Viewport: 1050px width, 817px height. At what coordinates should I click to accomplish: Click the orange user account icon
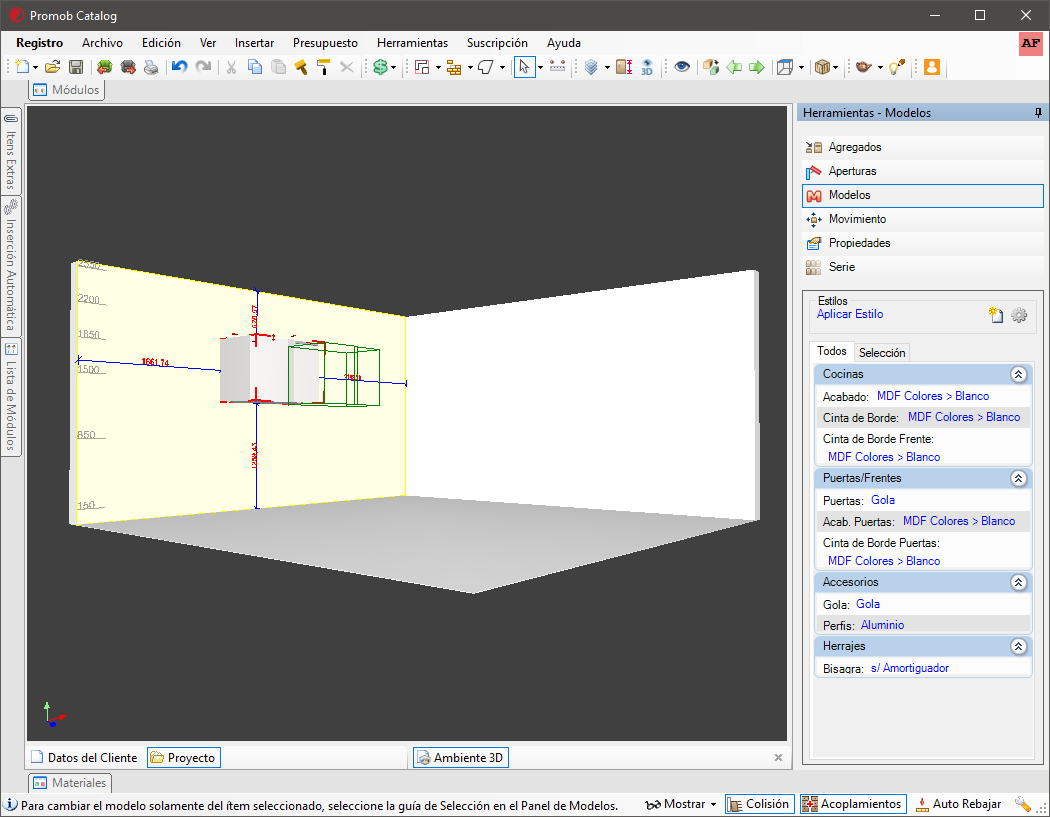(x=931, y=67)
